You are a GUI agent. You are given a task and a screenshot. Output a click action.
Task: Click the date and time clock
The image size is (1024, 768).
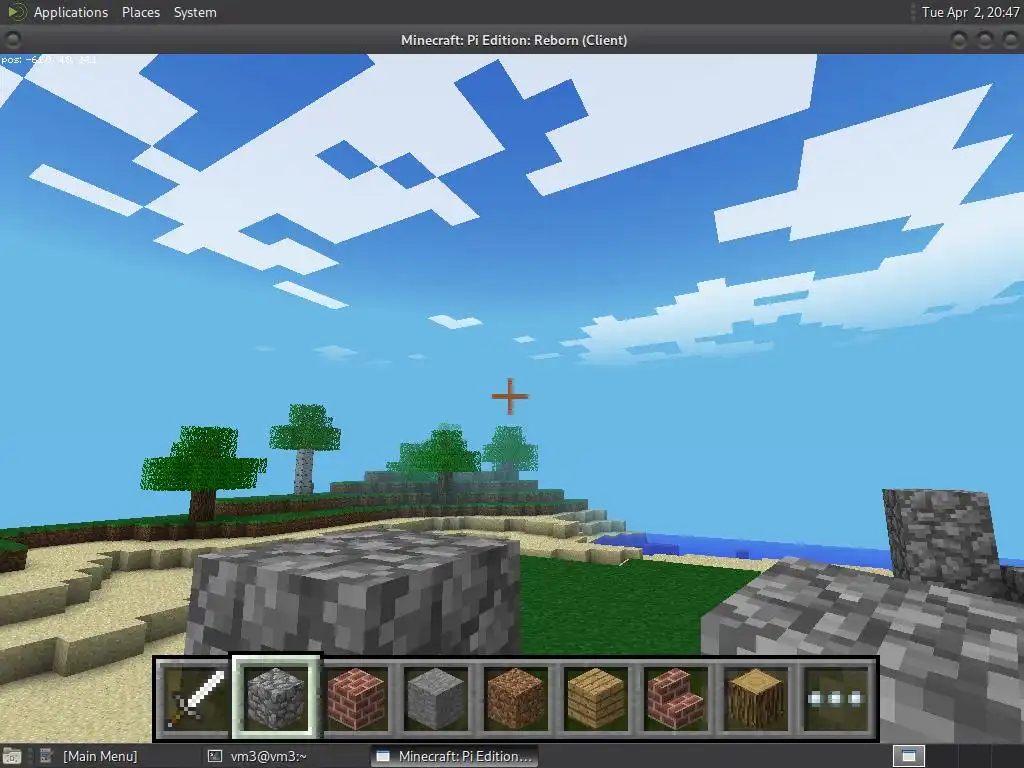[970, 12]
